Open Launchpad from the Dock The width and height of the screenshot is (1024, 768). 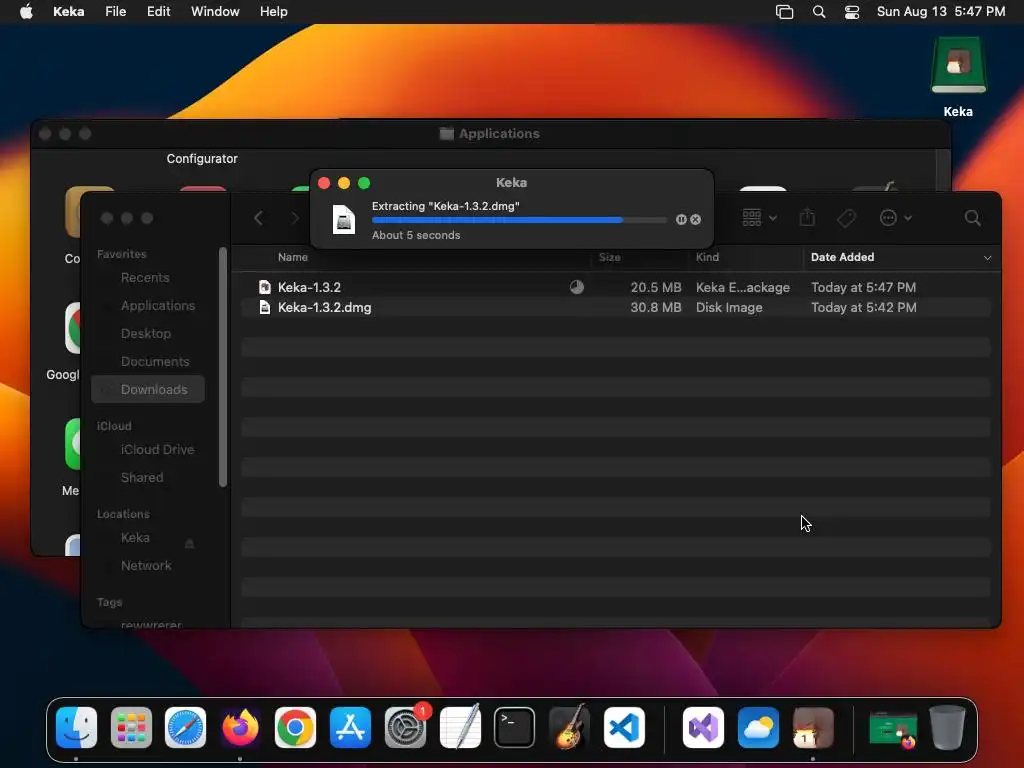tap(131, 728)
